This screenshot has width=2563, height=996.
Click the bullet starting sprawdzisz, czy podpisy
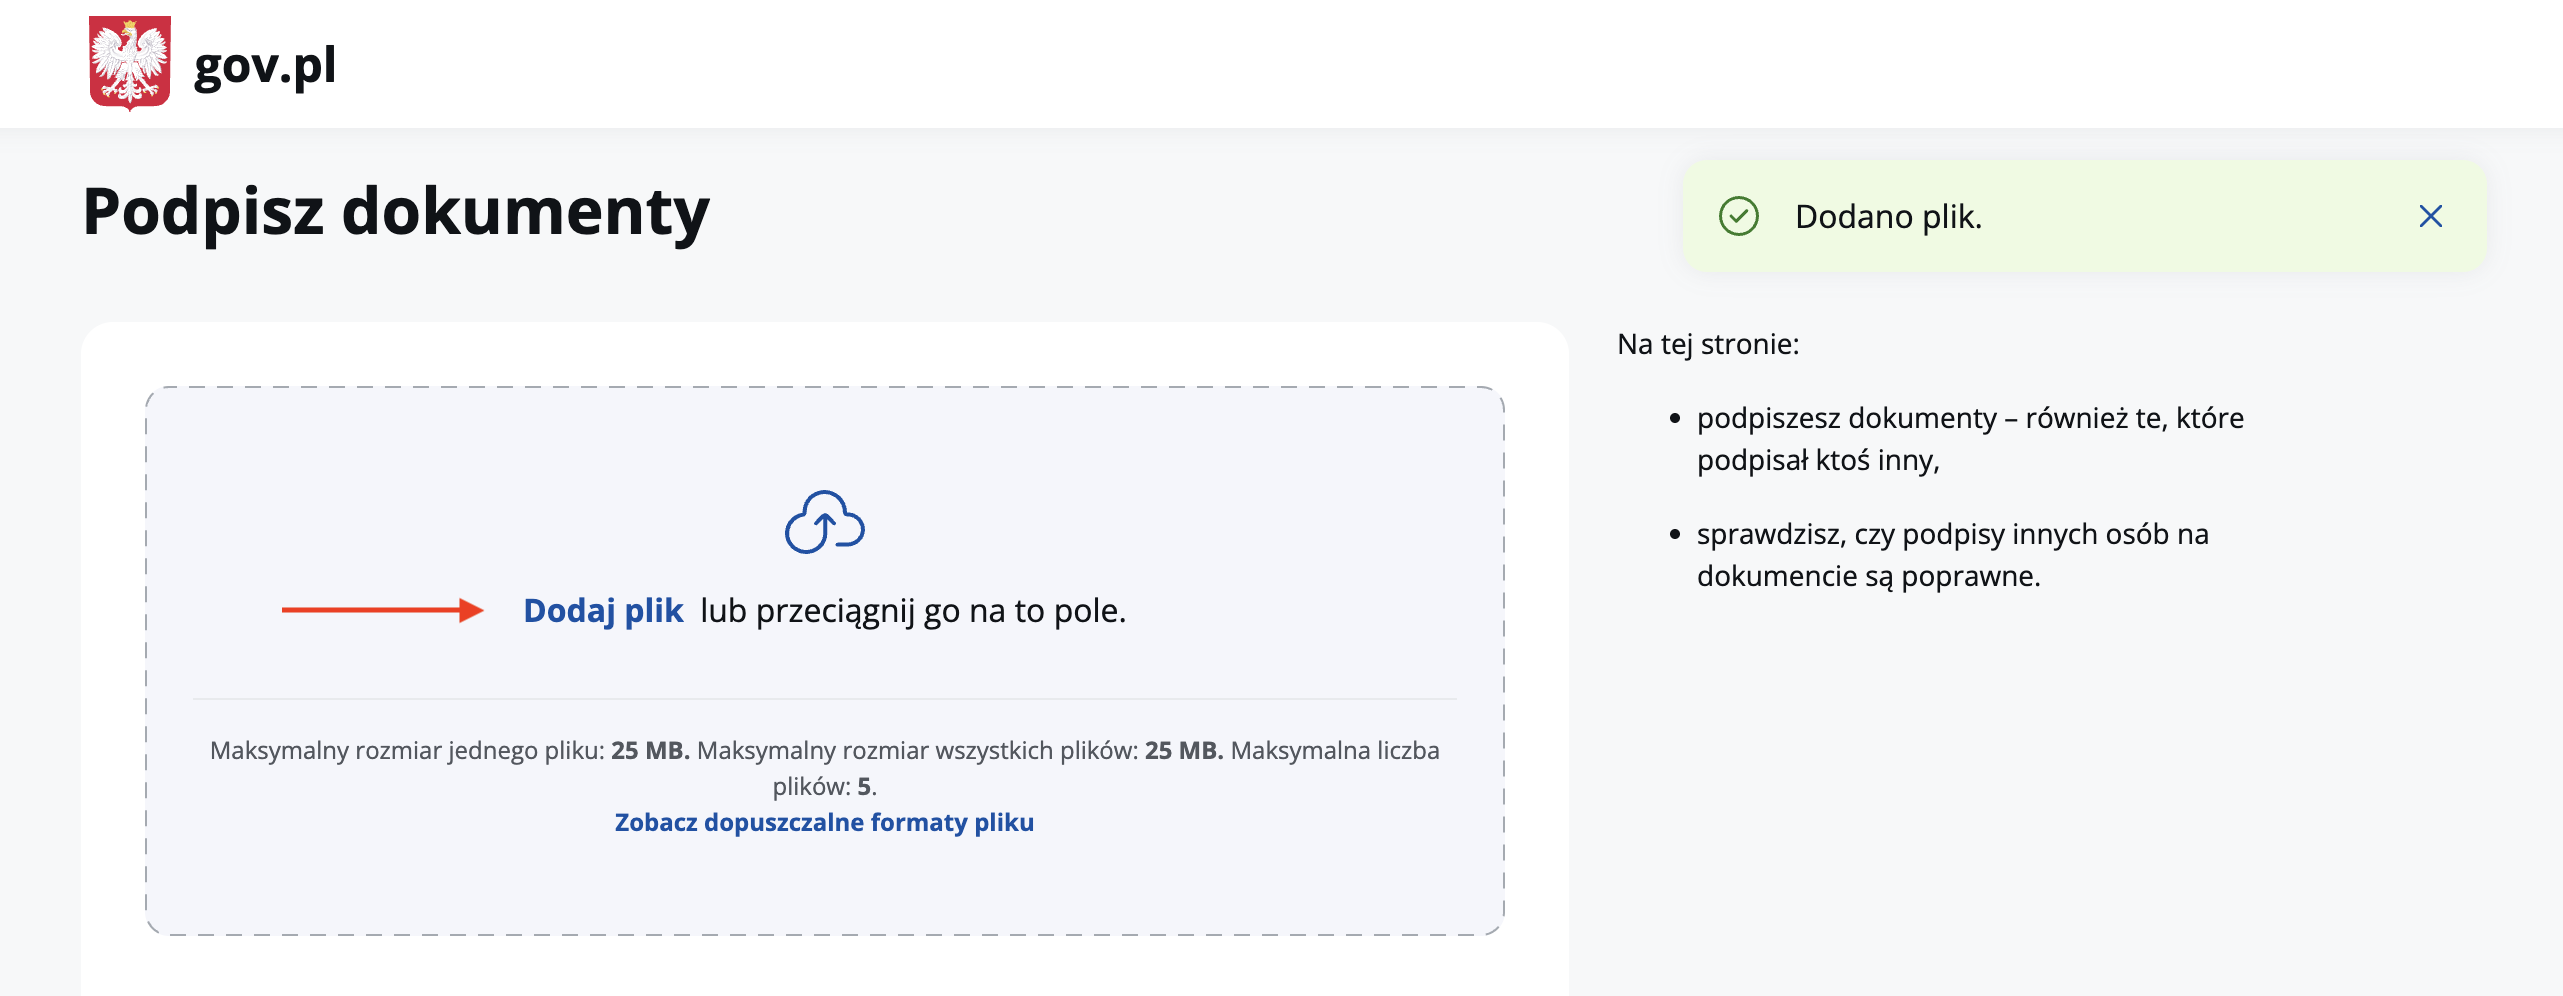coord(1953,555)
